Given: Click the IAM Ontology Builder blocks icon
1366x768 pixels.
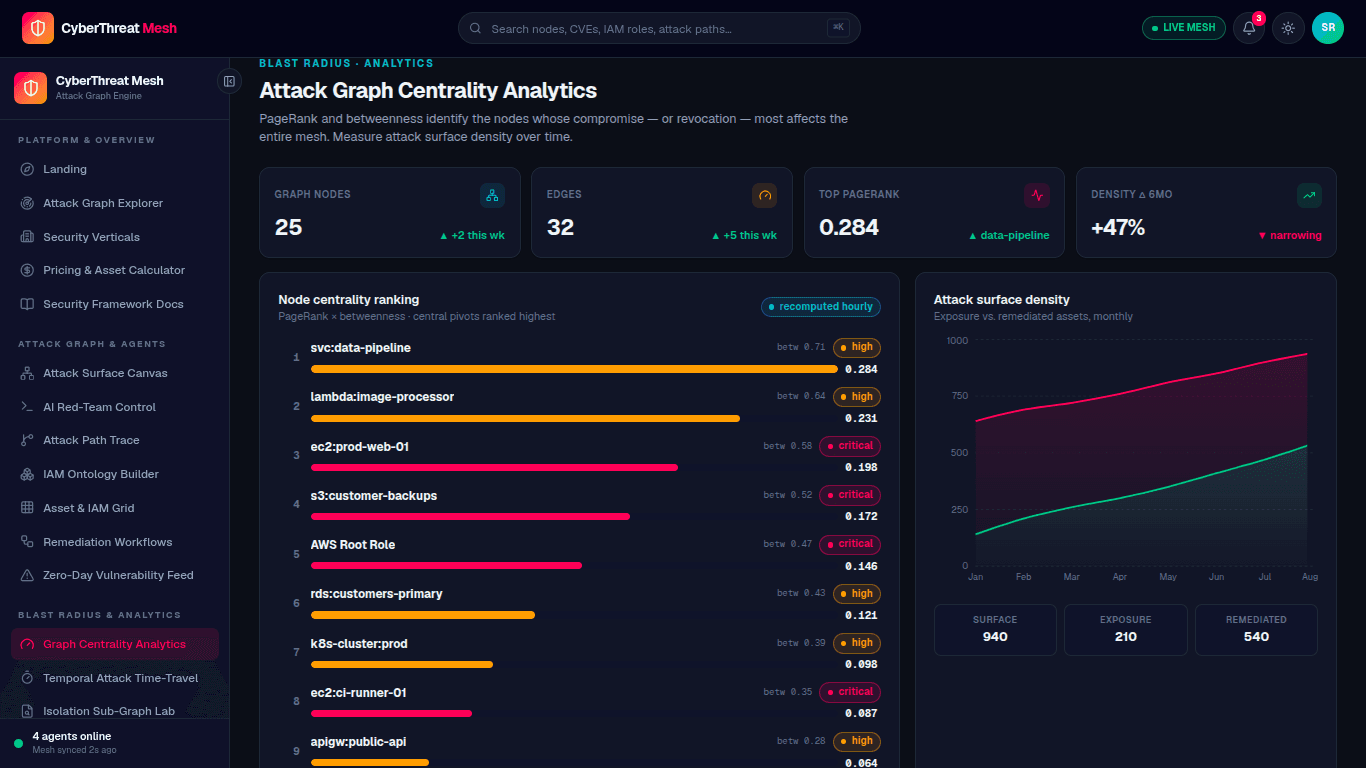Looking at the screenshot, I should 27,474.
